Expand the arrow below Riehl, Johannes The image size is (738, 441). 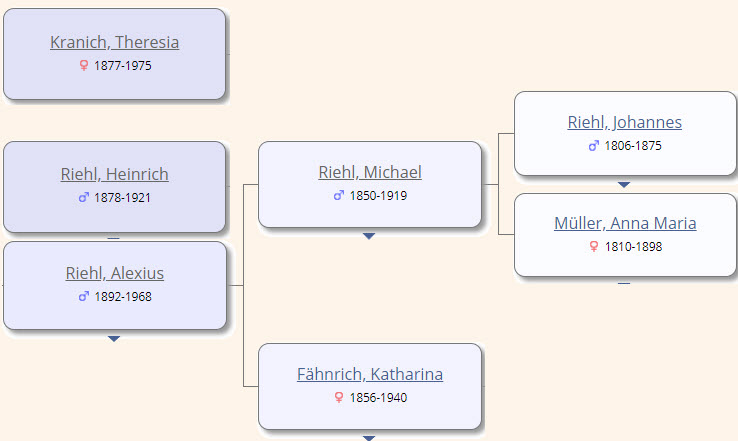pyautogui.click(x=624, y=185)
